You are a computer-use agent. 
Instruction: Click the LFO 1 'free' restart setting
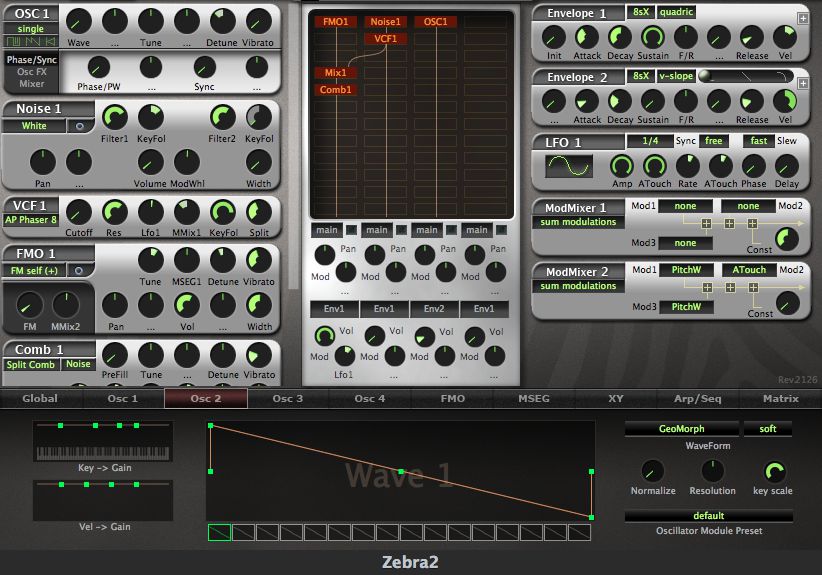click(x=713, y=140)
